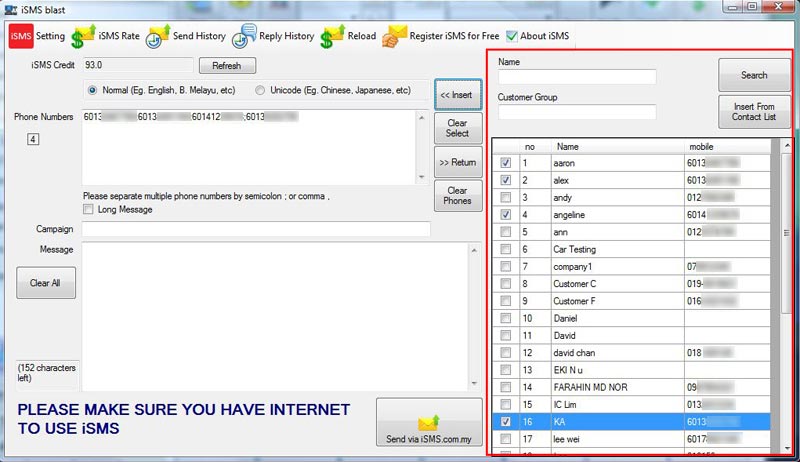Click the Setting toolbar label

[50, 36]
